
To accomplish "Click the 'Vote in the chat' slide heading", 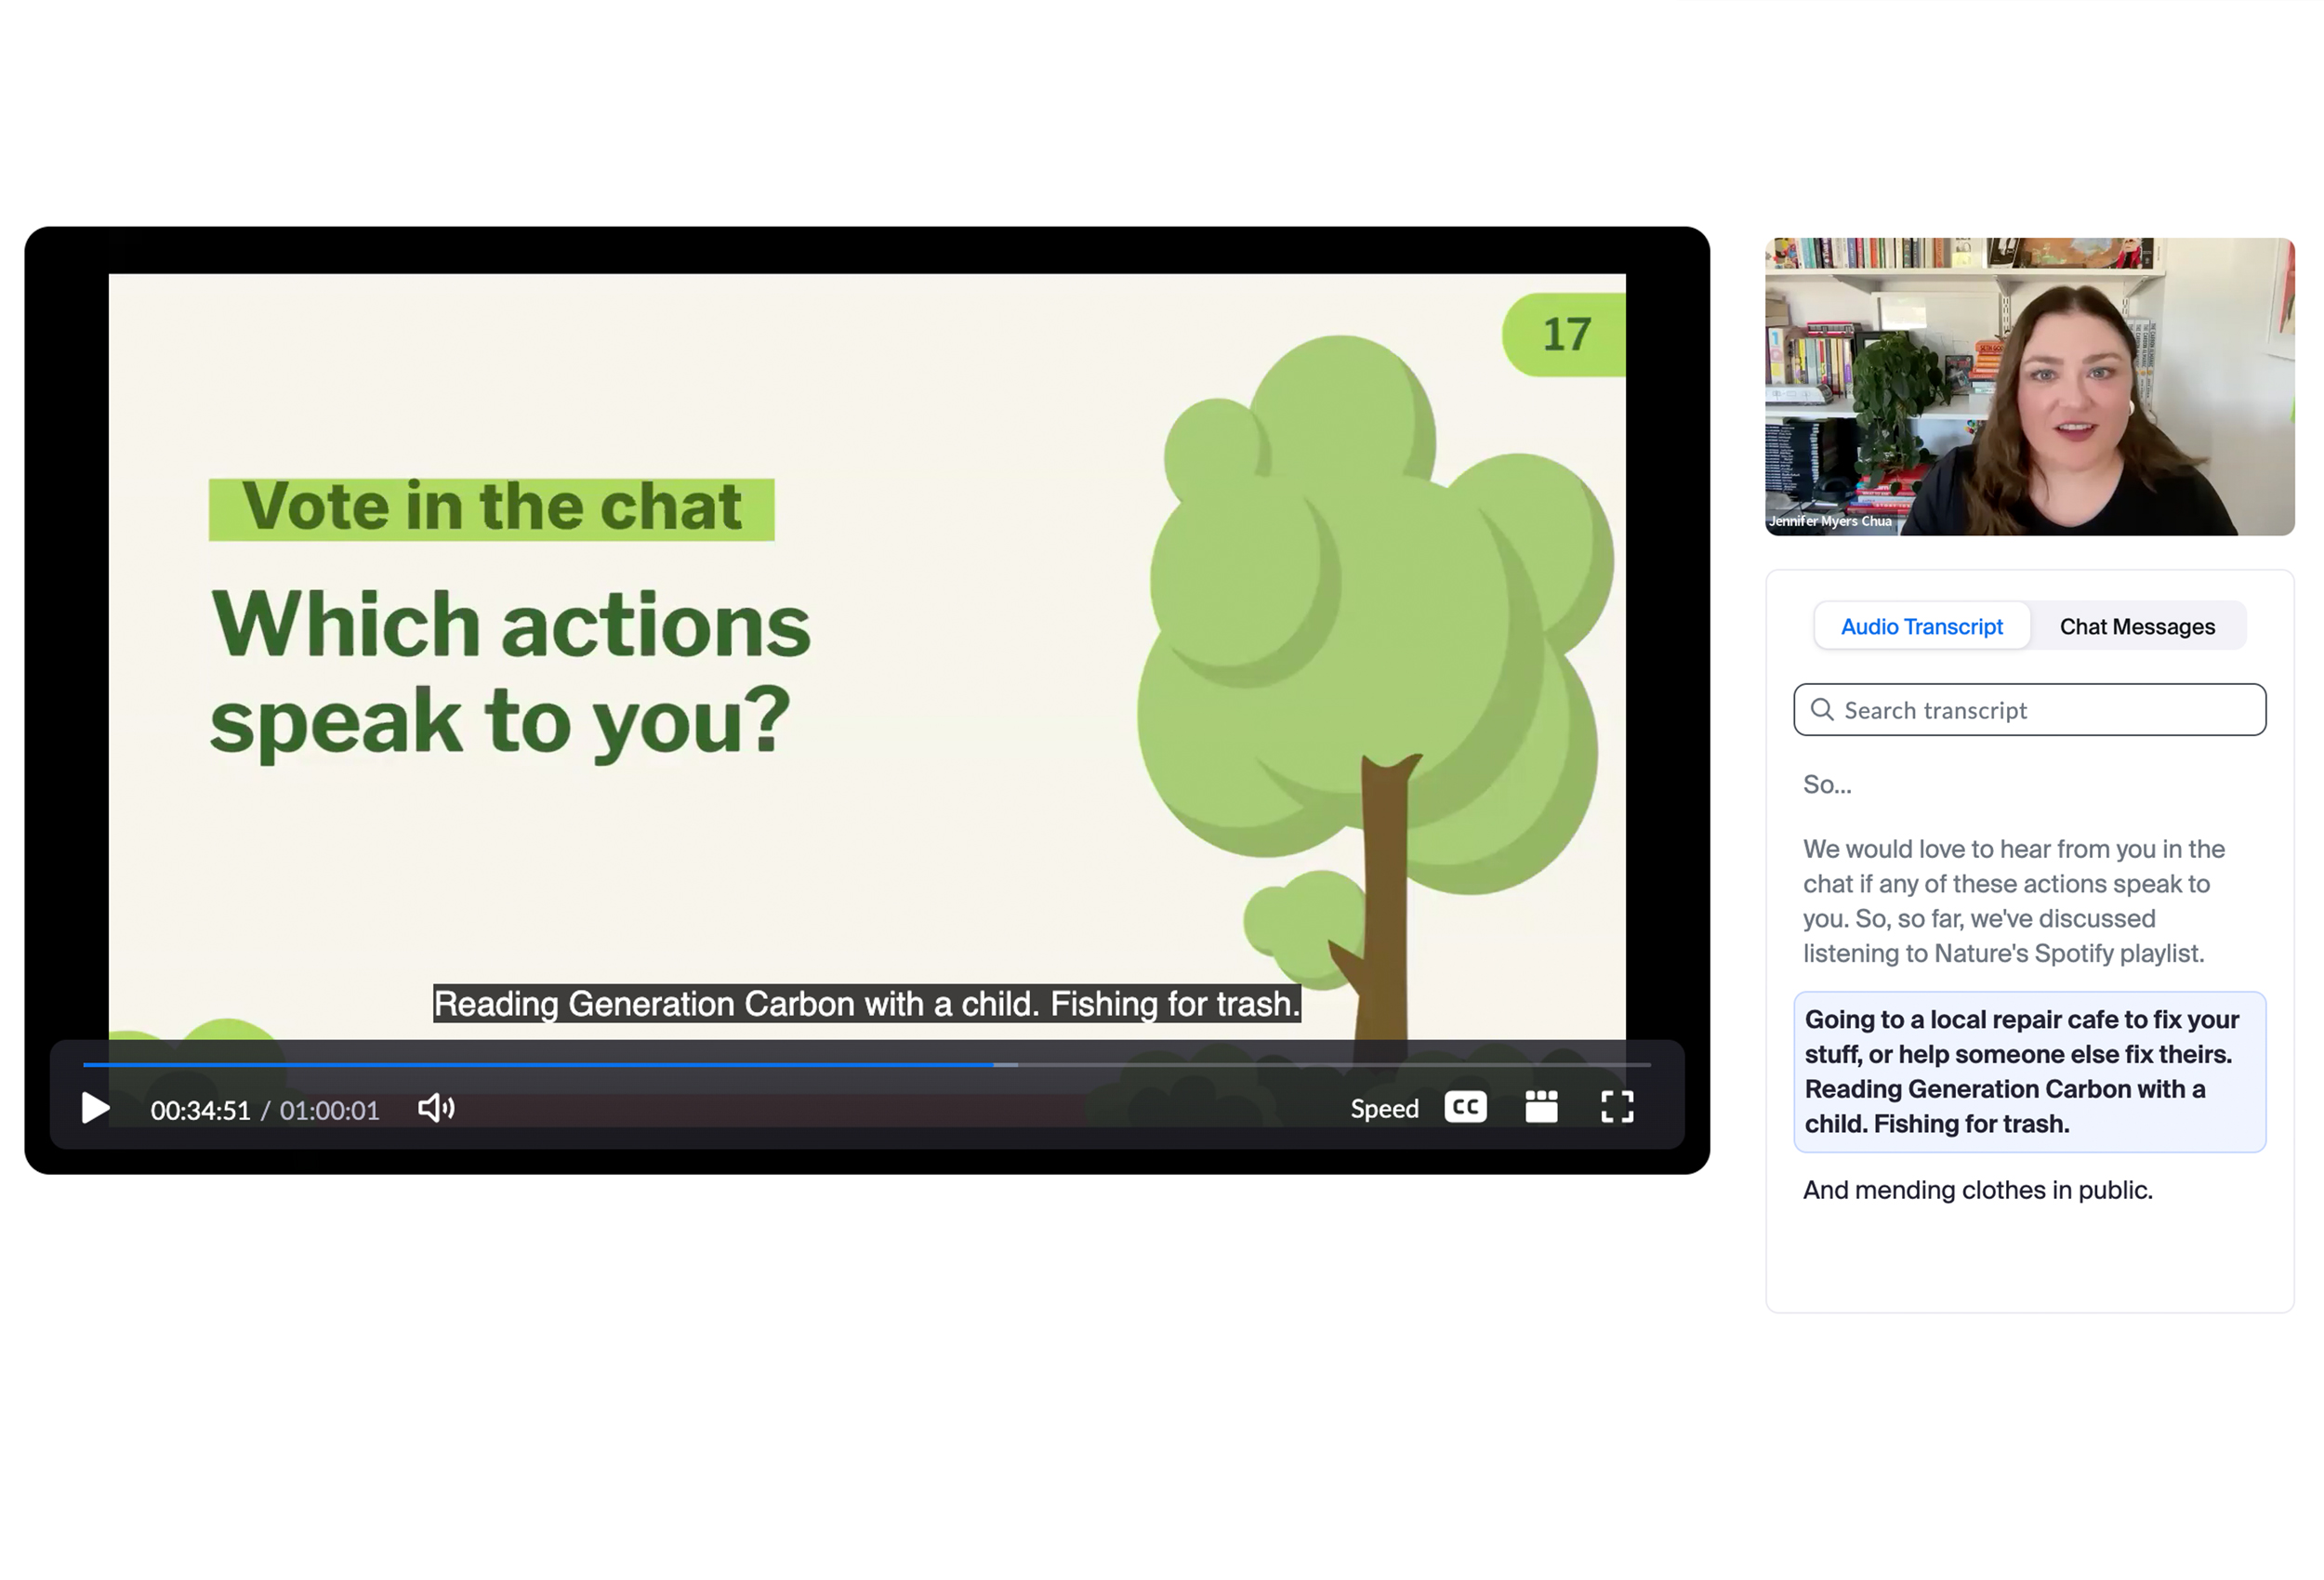I will 491,508.
